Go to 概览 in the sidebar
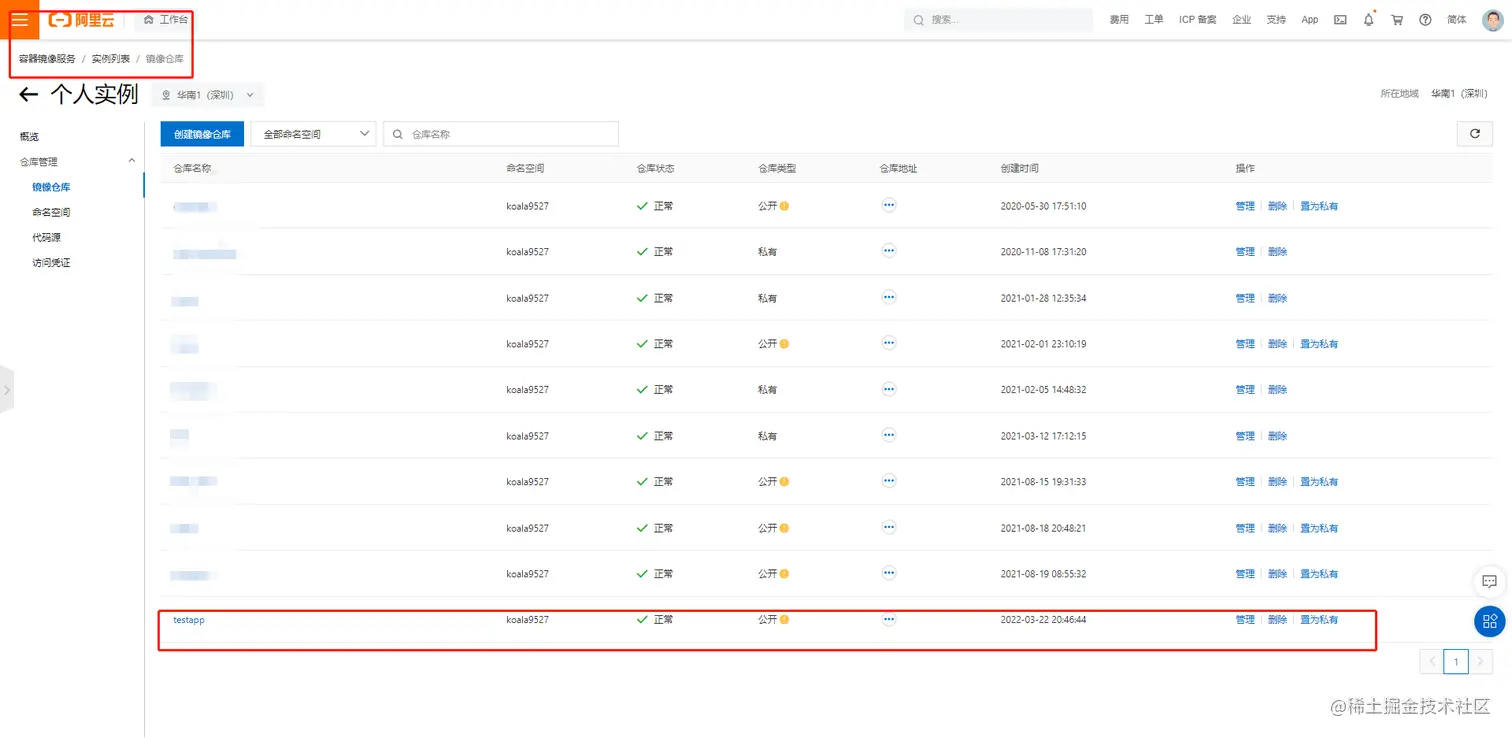The image size is (1512, 738). (x=30, y=136)
